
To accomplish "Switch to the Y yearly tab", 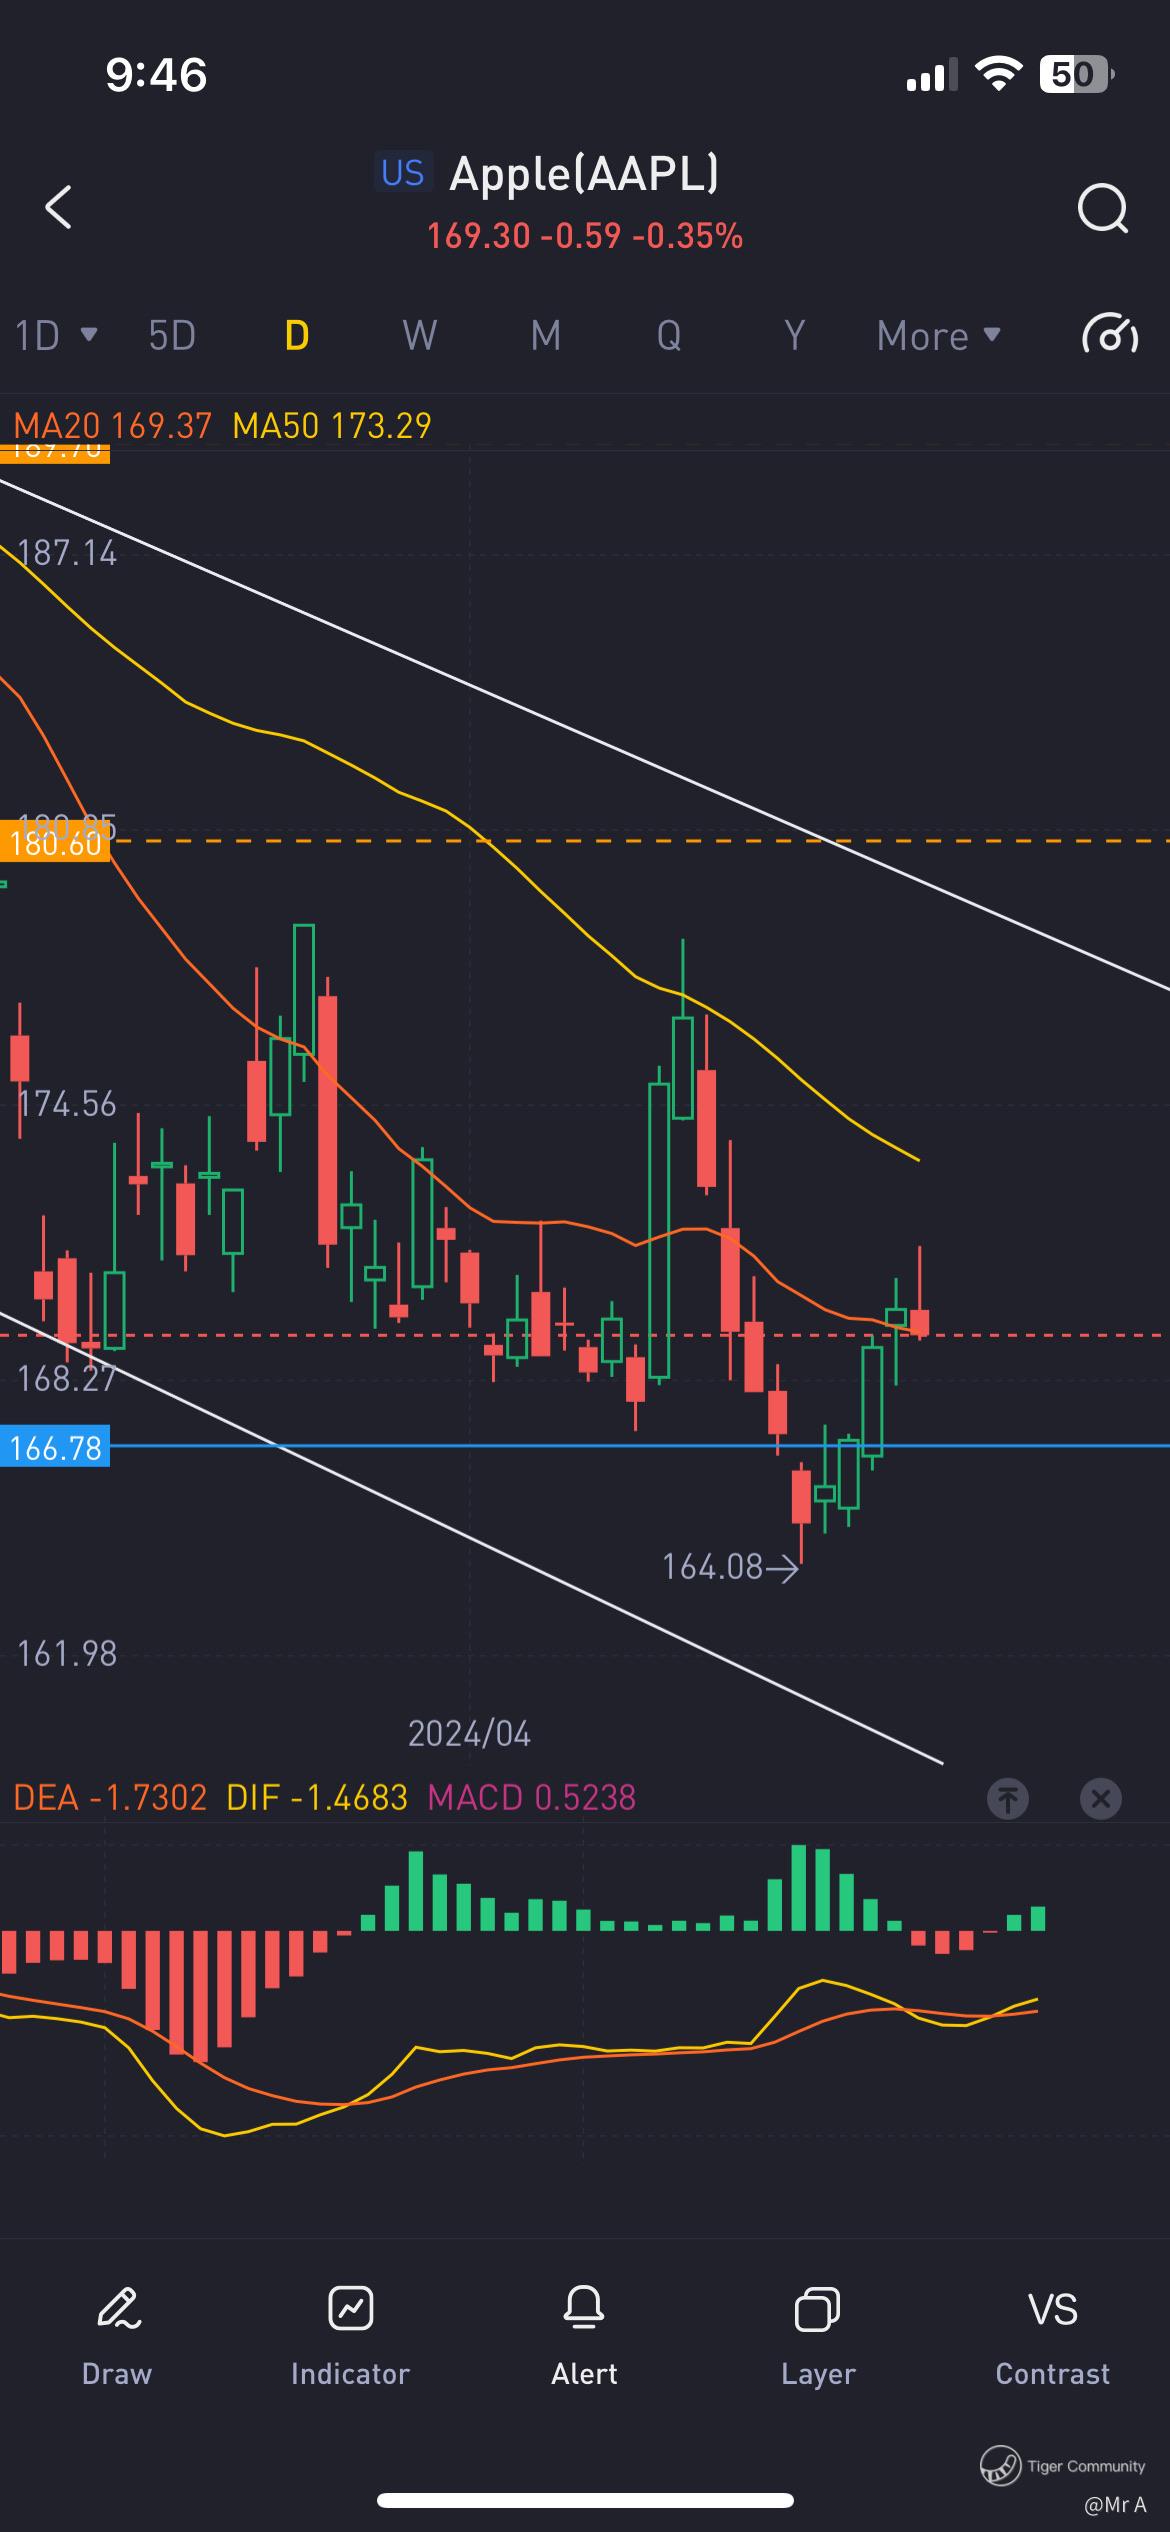I will [x=794, y=336].
